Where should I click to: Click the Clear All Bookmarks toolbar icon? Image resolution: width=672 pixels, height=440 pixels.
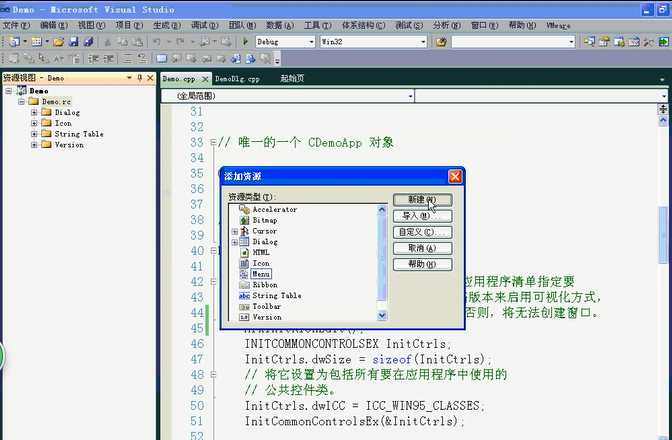point(266,58)
